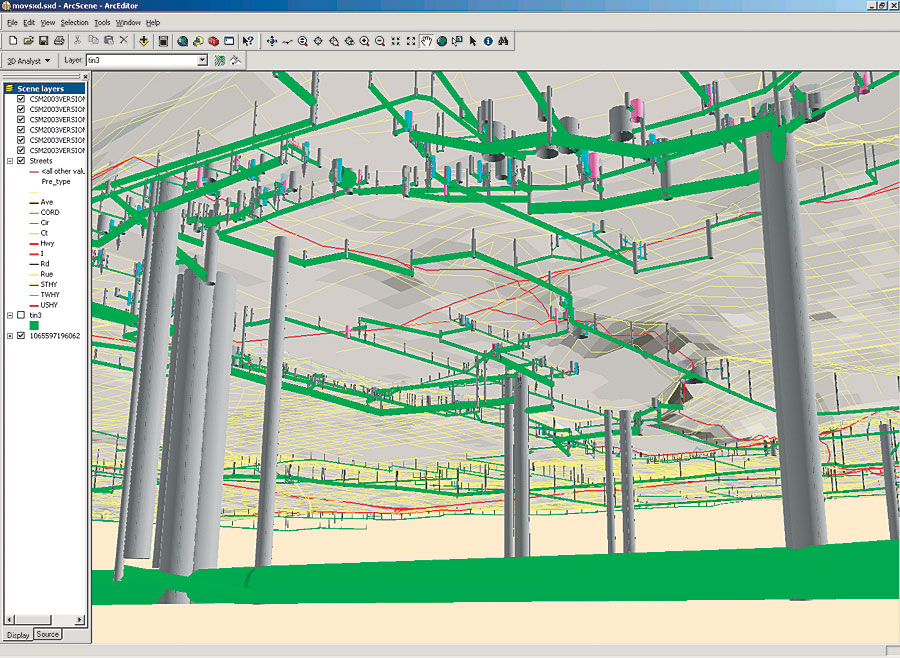The height and width of the screenshot is (658, 900).
Task: Select the minus-magnifier Zoom Out tool
Action: 380,41
